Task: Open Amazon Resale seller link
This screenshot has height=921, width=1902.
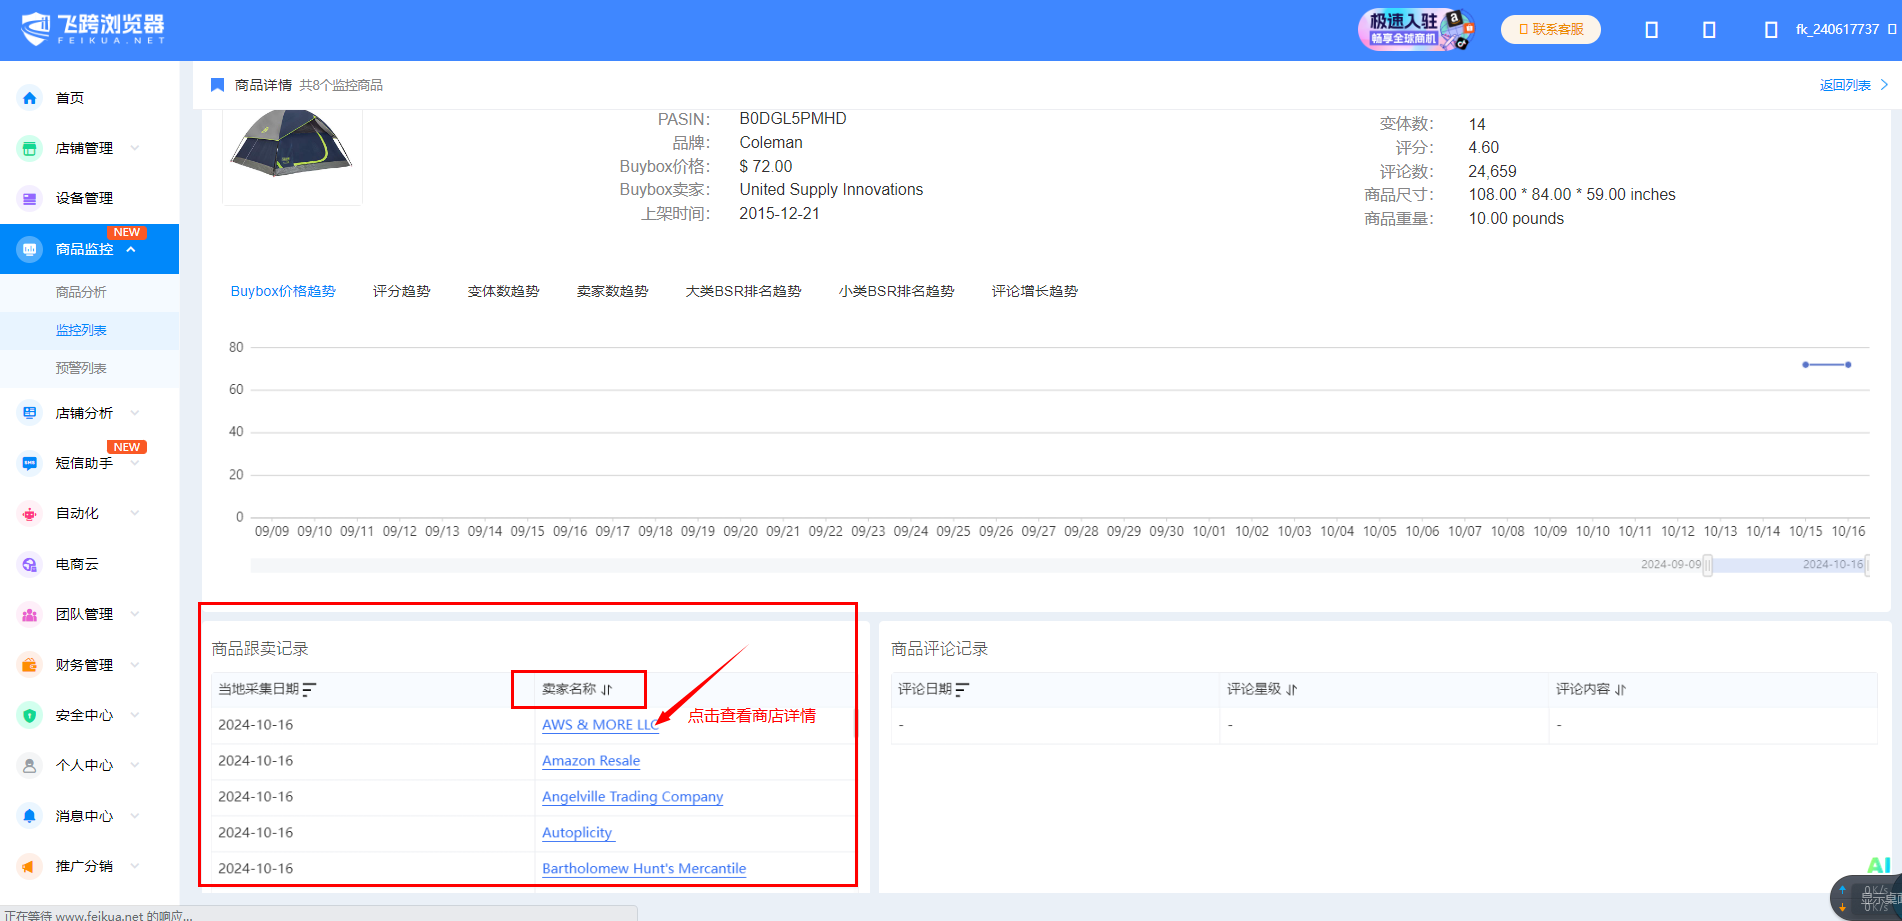Action: coord(591,761)
